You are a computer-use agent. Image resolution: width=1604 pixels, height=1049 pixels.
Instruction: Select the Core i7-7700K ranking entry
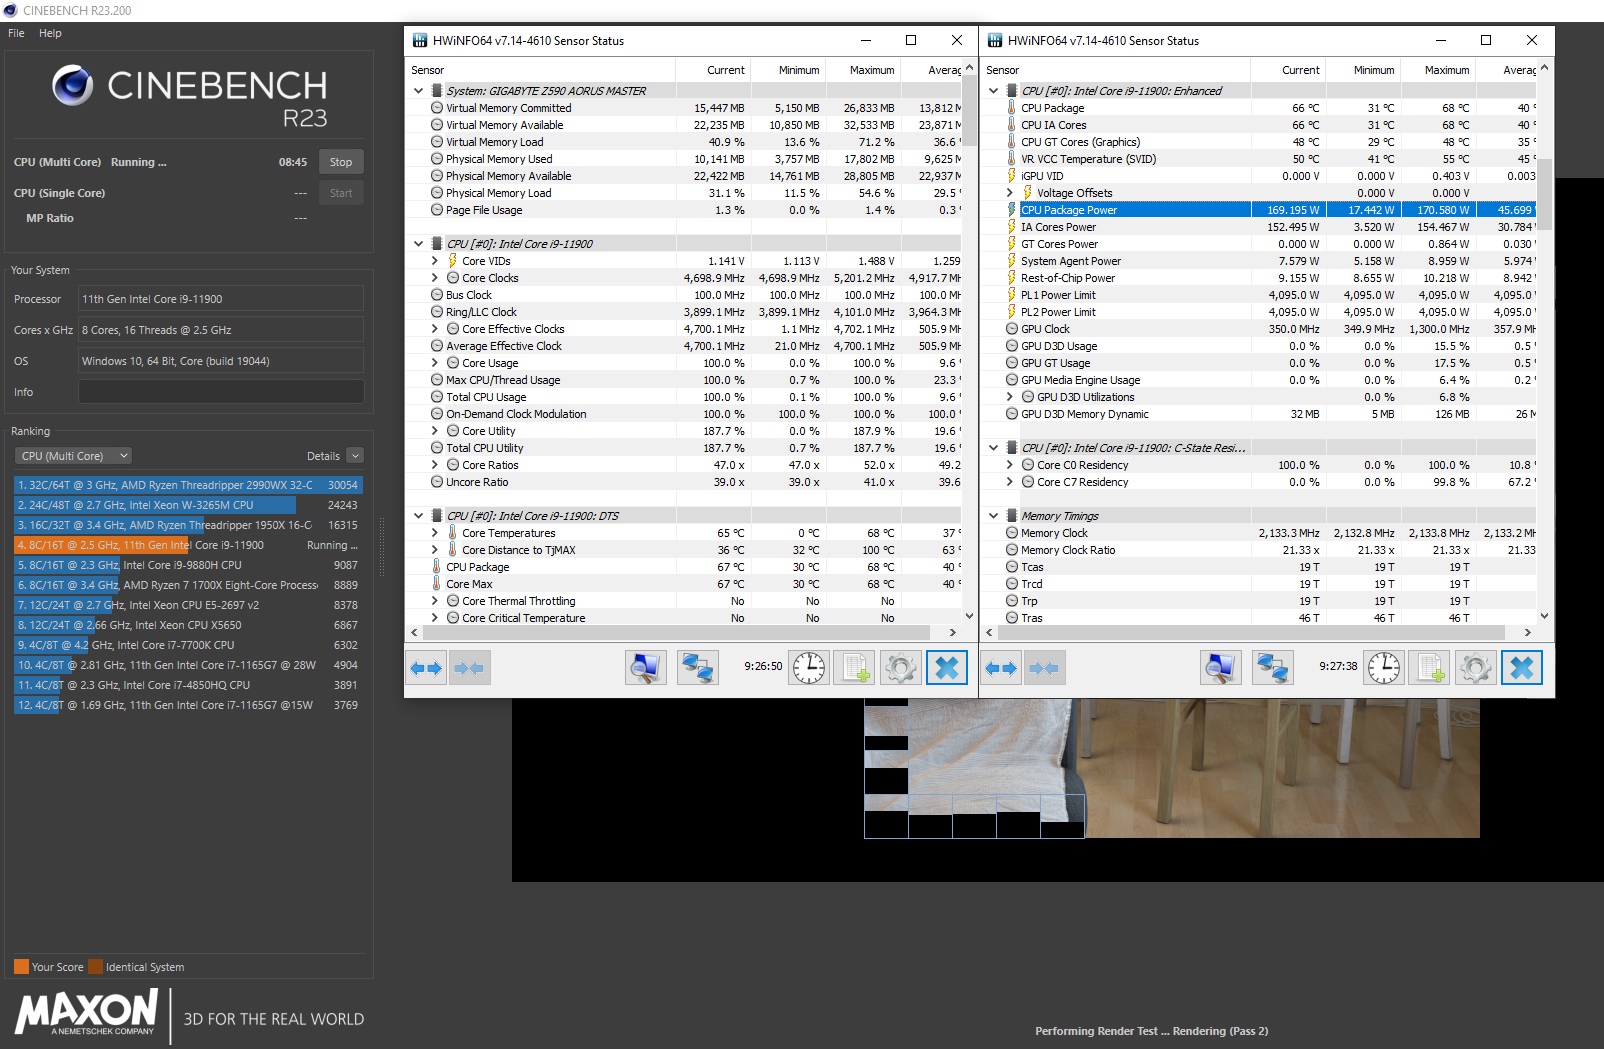pos(188,645)
